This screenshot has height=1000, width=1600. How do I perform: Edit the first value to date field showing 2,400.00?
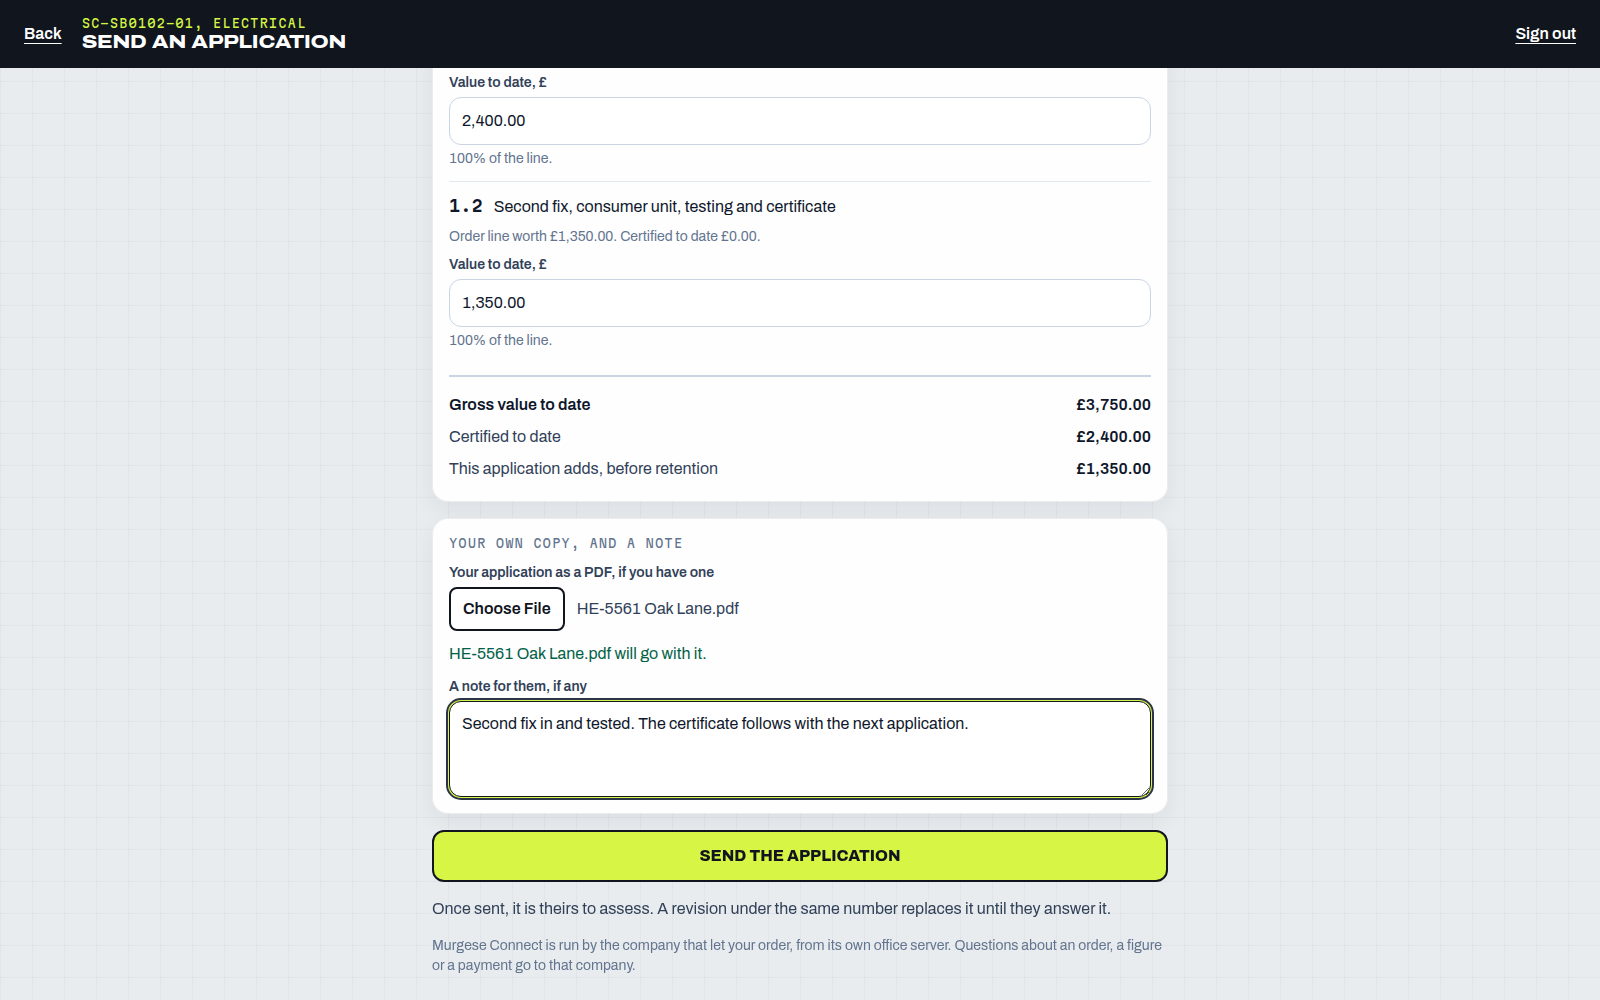(800, 121)
